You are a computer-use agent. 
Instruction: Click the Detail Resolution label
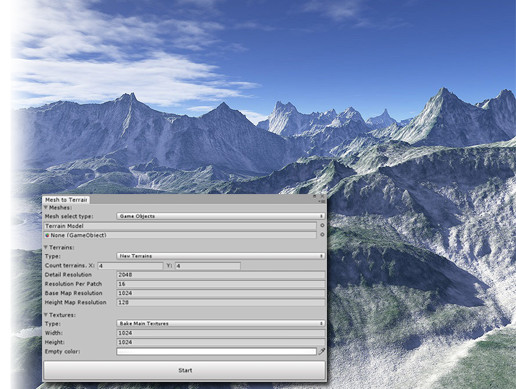[x=68, y=275]
